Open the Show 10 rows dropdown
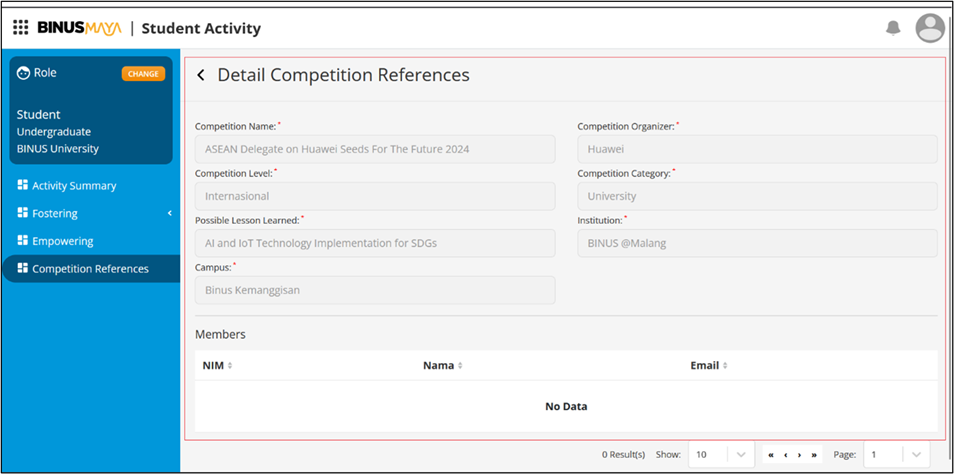 (x=721, y=455)
